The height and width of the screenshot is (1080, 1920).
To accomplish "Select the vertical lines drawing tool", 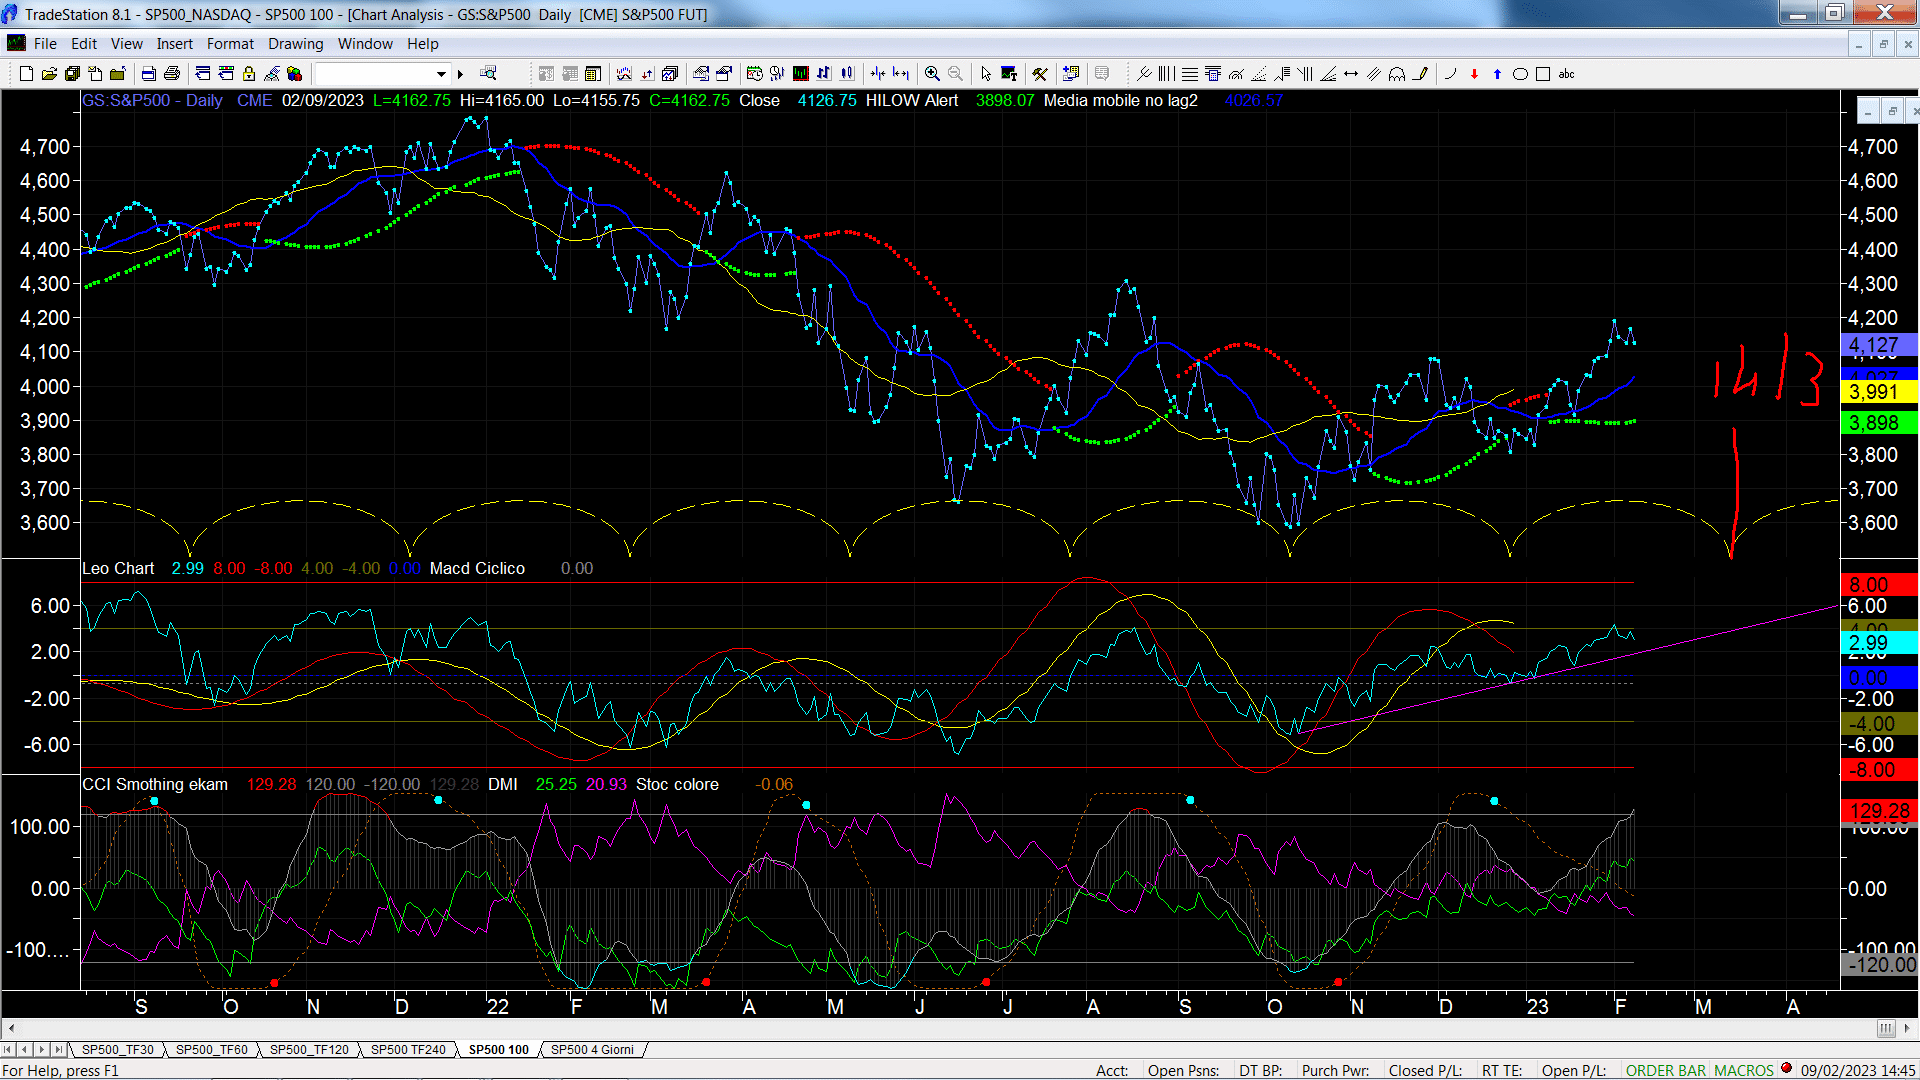I will 1166,74.
